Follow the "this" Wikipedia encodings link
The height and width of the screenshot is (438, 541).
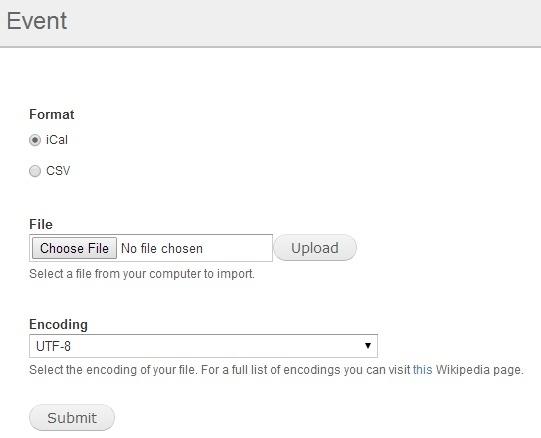click(x=422, y=370)
